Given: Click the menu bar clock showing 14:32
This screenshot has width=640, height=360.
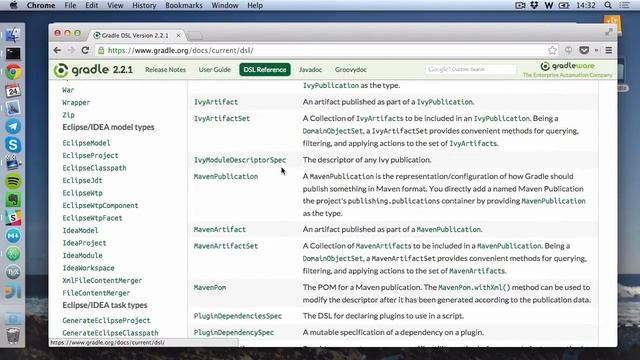Looking at the screenshot, I should click(x=586, y=5).
